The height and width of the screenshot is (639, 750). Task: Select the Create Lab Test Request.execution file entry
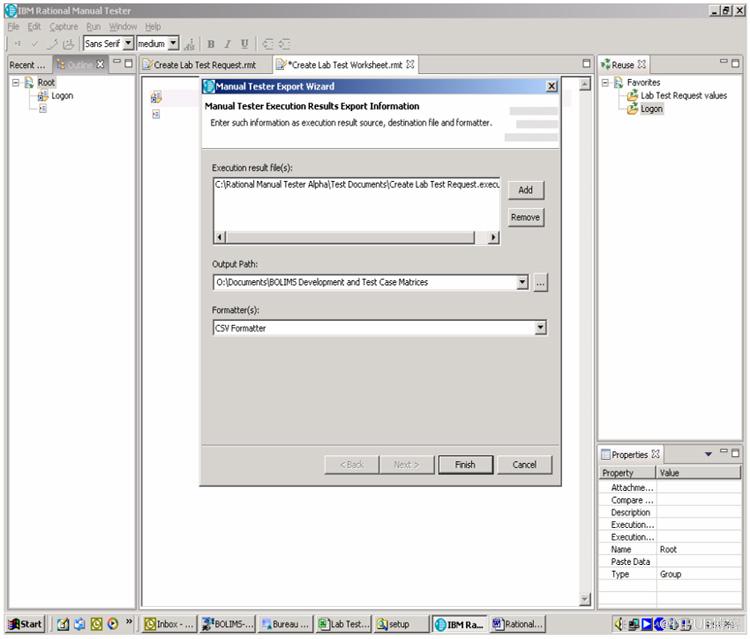(357, 185)
